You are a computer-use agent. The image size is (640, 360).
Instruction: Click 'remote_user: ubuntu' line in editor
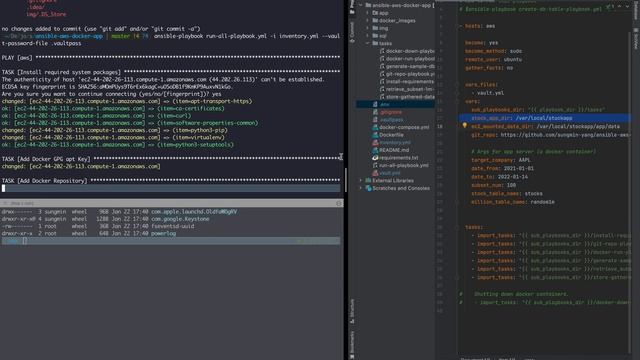(493, 59)
